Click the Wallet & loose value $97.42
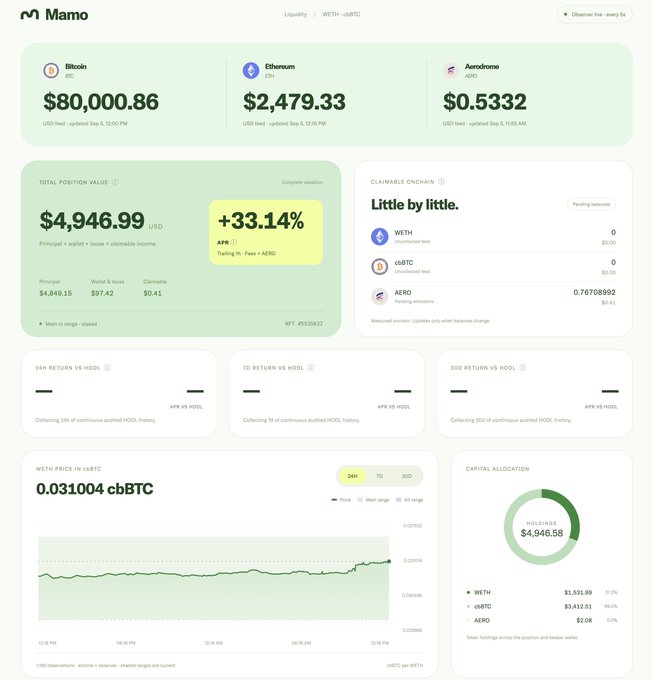652x680 pixels. tap(102, 293)
